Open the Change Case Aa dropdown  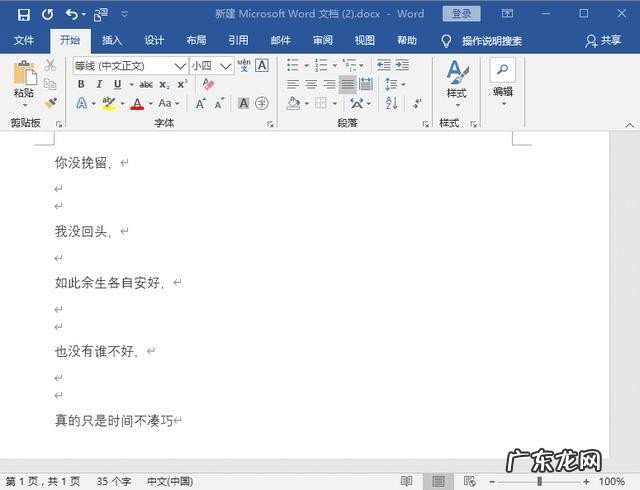[169, 103]
